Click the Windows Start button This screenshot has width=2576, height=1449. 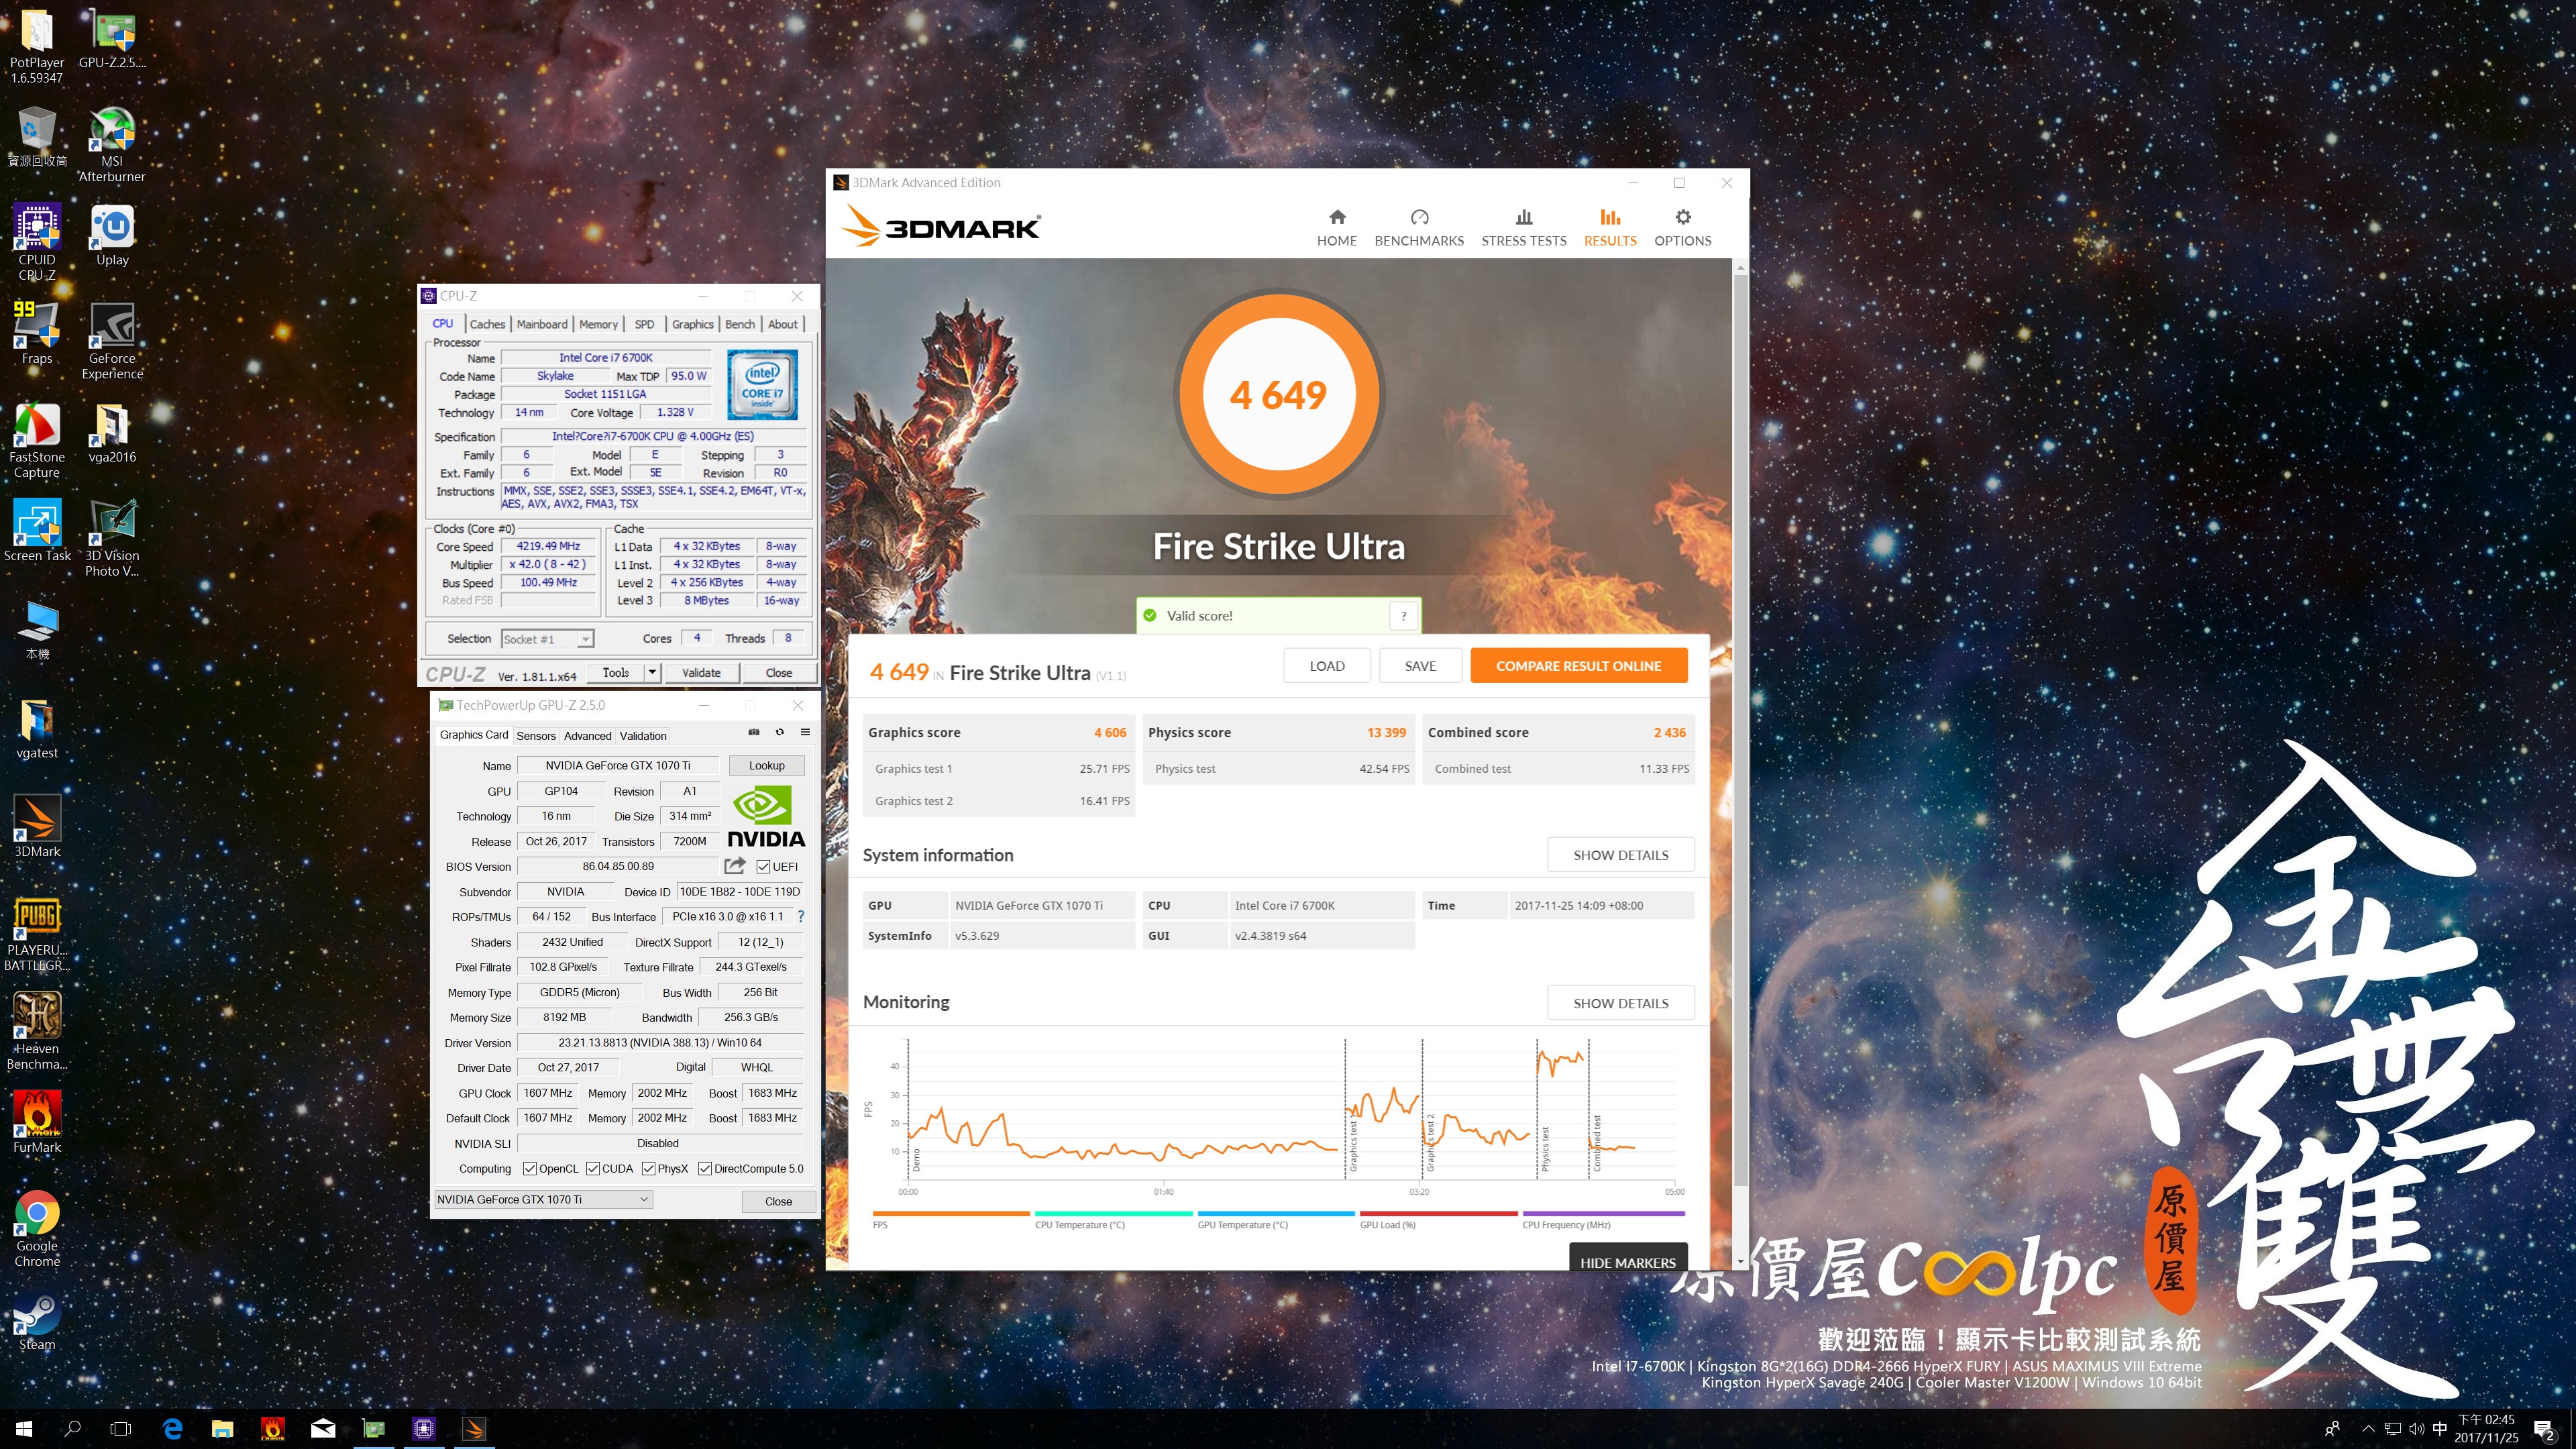(24, 1429)
